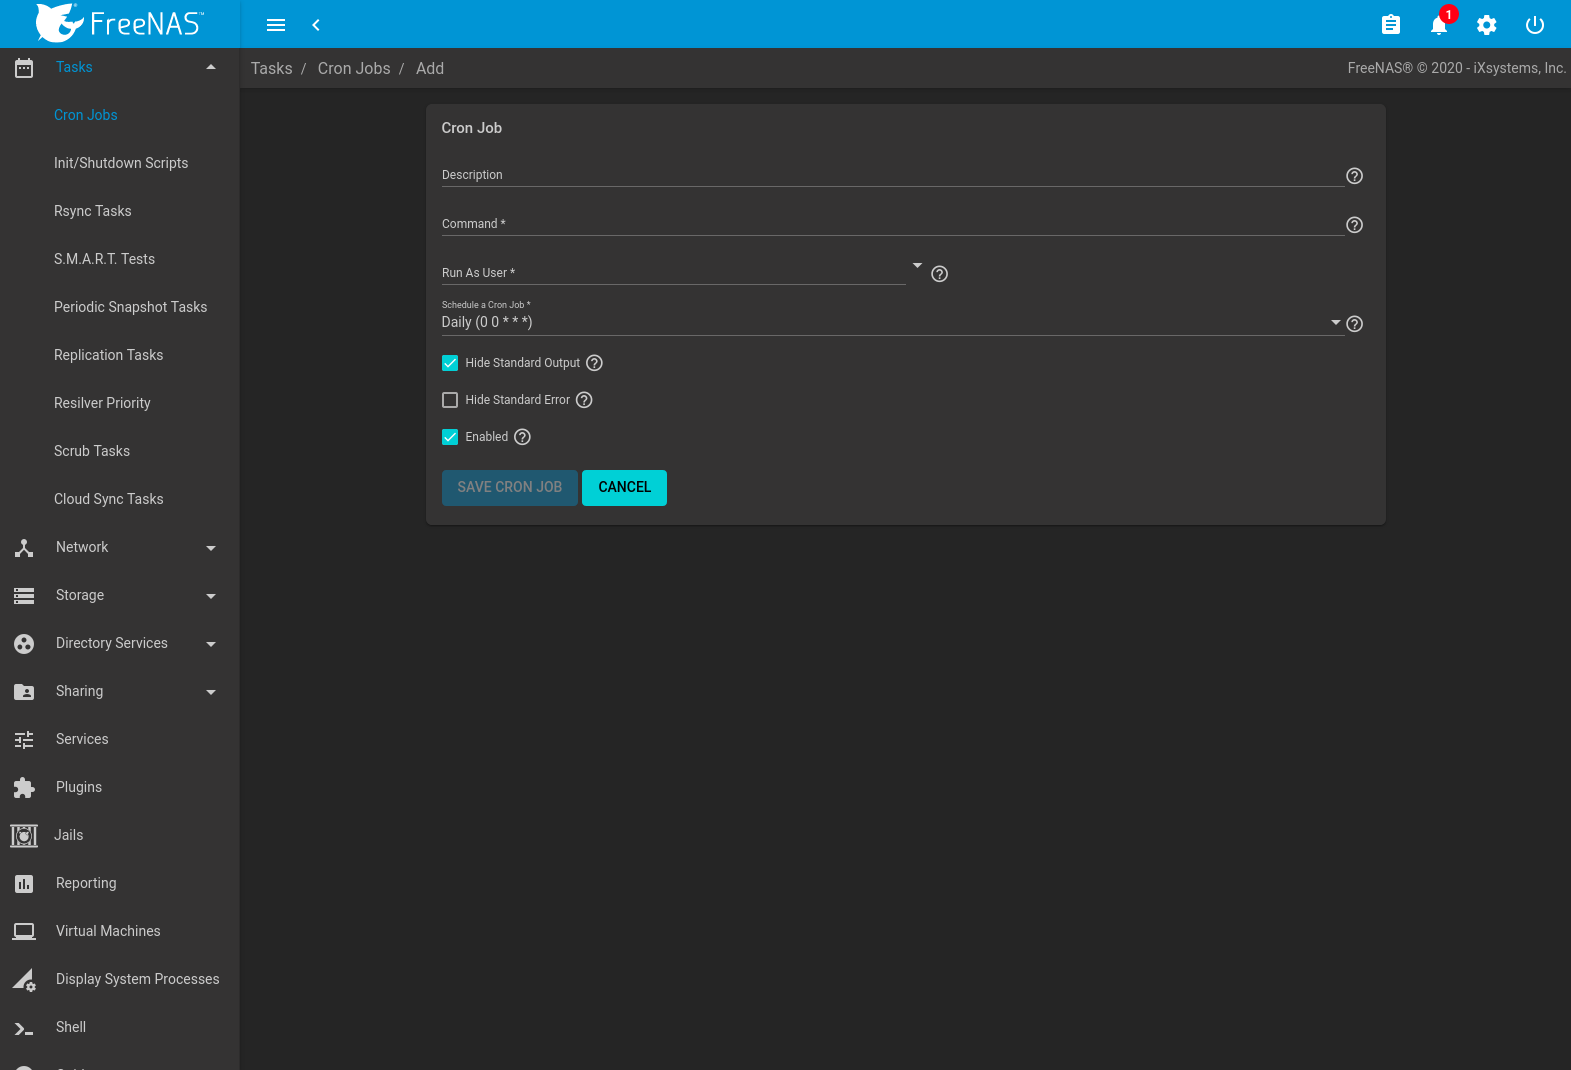Screen dimensions: 1571x1070
Task: Open the settings gear icon
Action: click(1486, 25)
